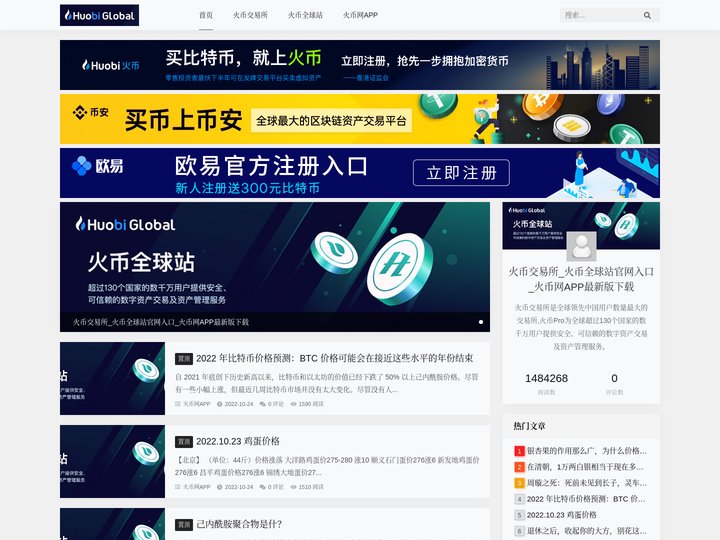Open hot article 银杏果的作用那么广
The width and height of the screenshot is (720, 540).
pyautogui.click(x=586, y=451)
